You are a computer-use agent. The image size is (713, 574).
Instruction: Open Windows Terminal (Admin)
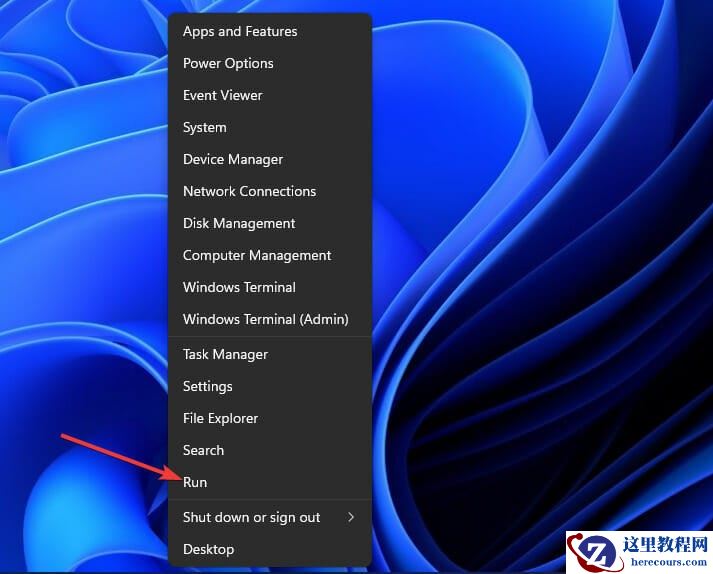[270, 319]
